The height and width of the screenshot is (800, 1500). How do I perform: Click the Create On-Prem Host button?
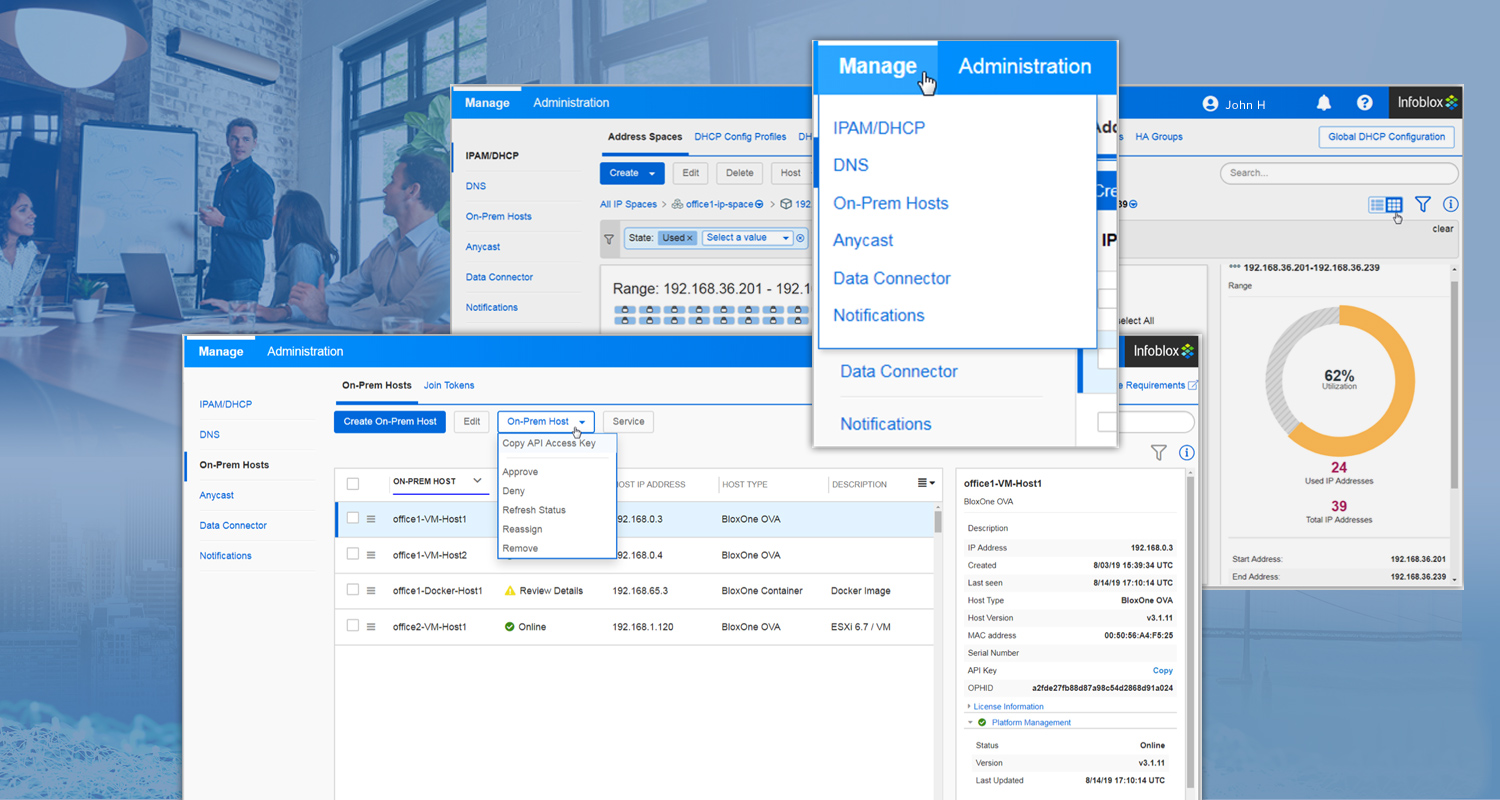(390, 422)
